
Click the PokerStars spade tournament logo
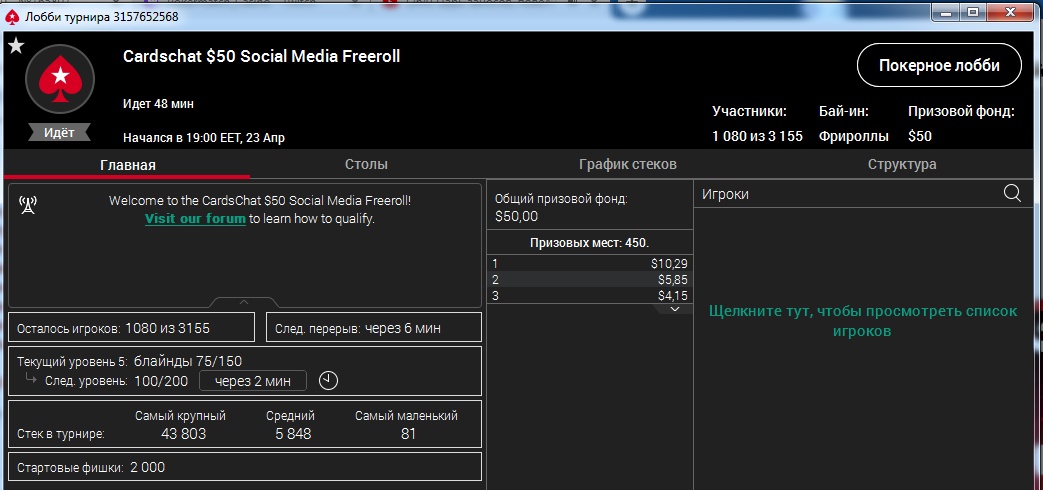click(x=60, y=78)
